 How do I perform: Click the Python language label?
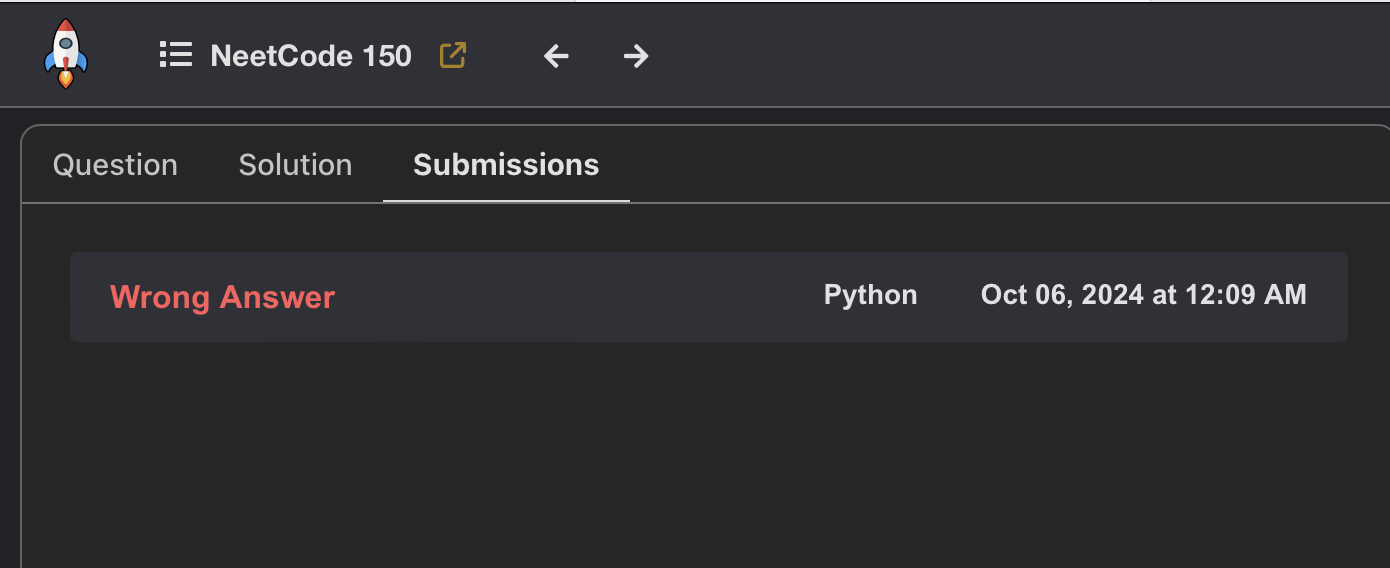(870, 295)
